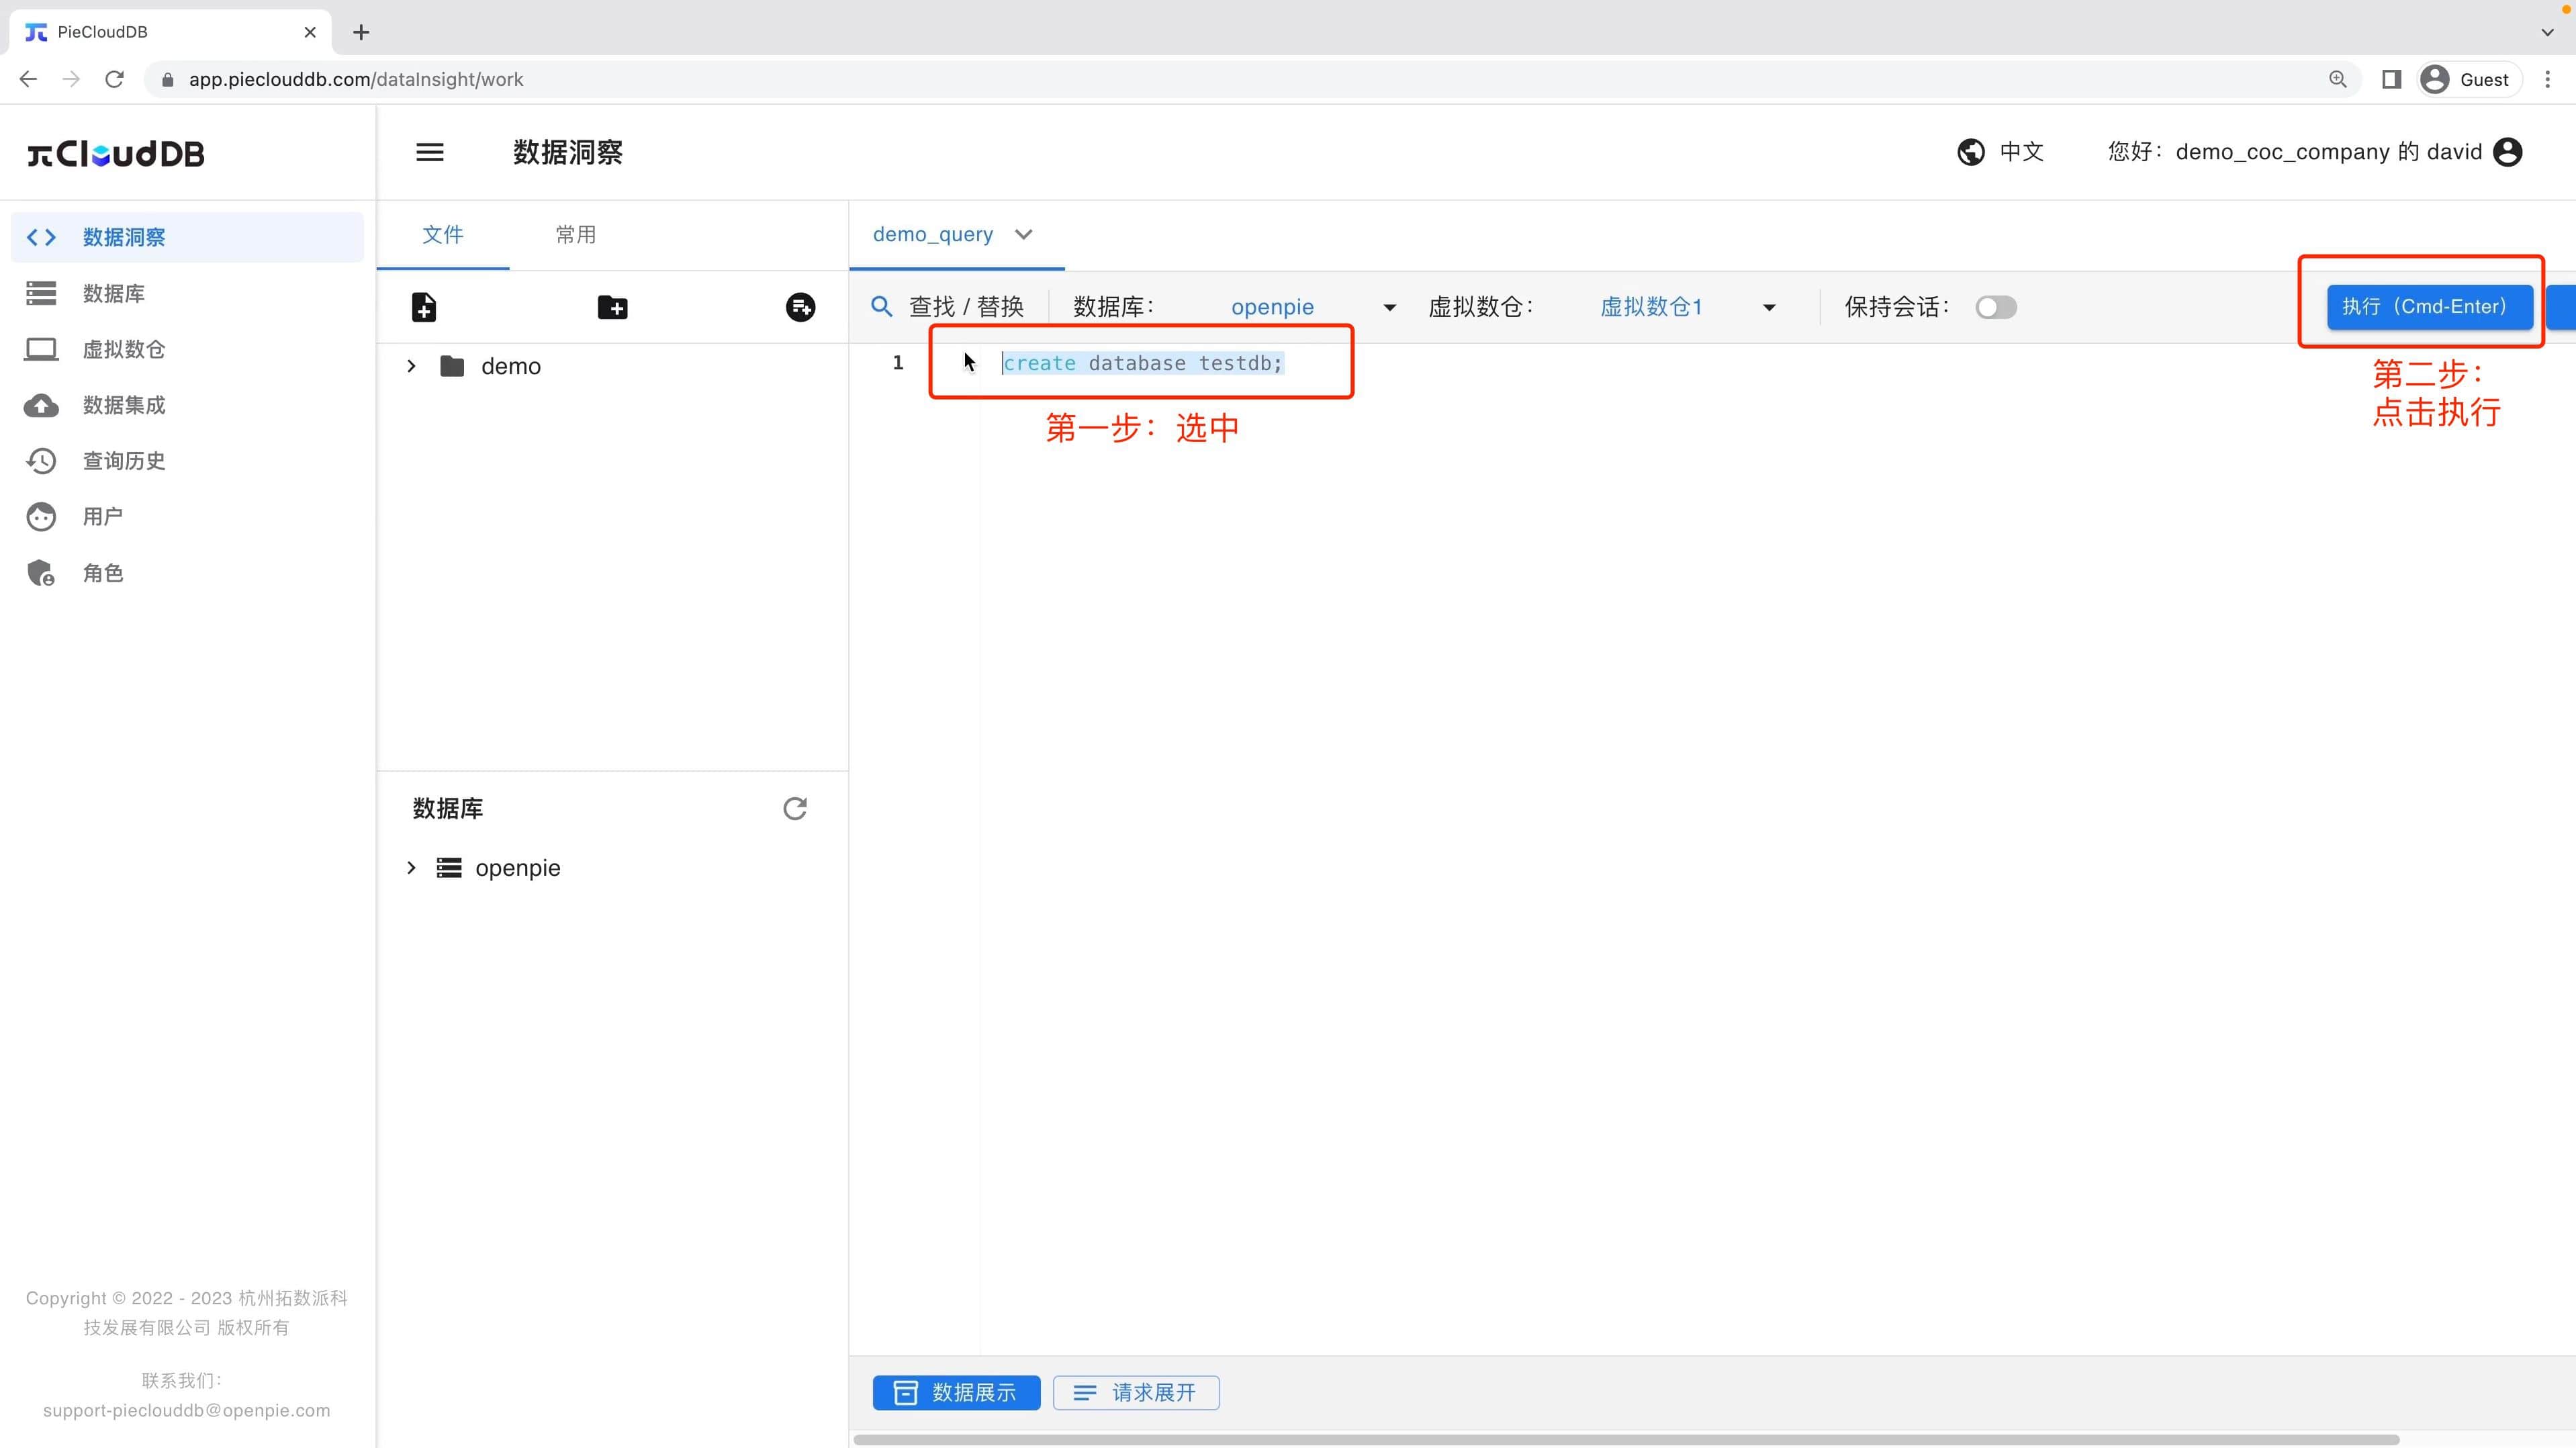Click the 执行 (Cmd-Enter) button
The width and height of the screenshot is (2576, 1448).
tap(2428, 307)
